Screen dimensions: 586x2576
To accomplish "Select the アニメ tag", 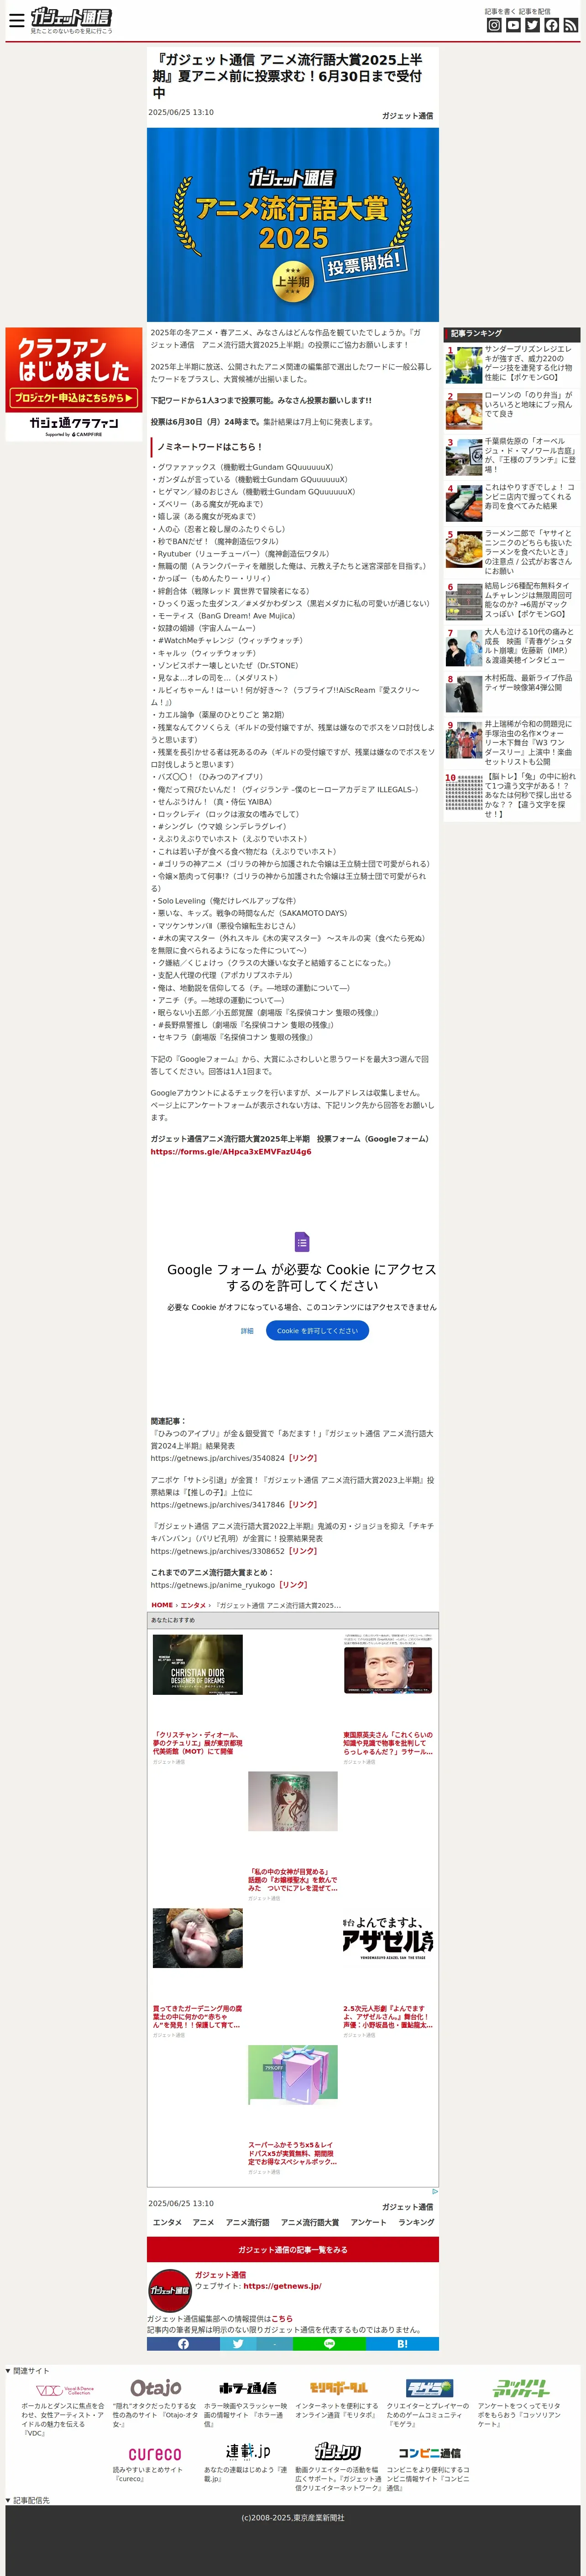I will point(203,2222).
